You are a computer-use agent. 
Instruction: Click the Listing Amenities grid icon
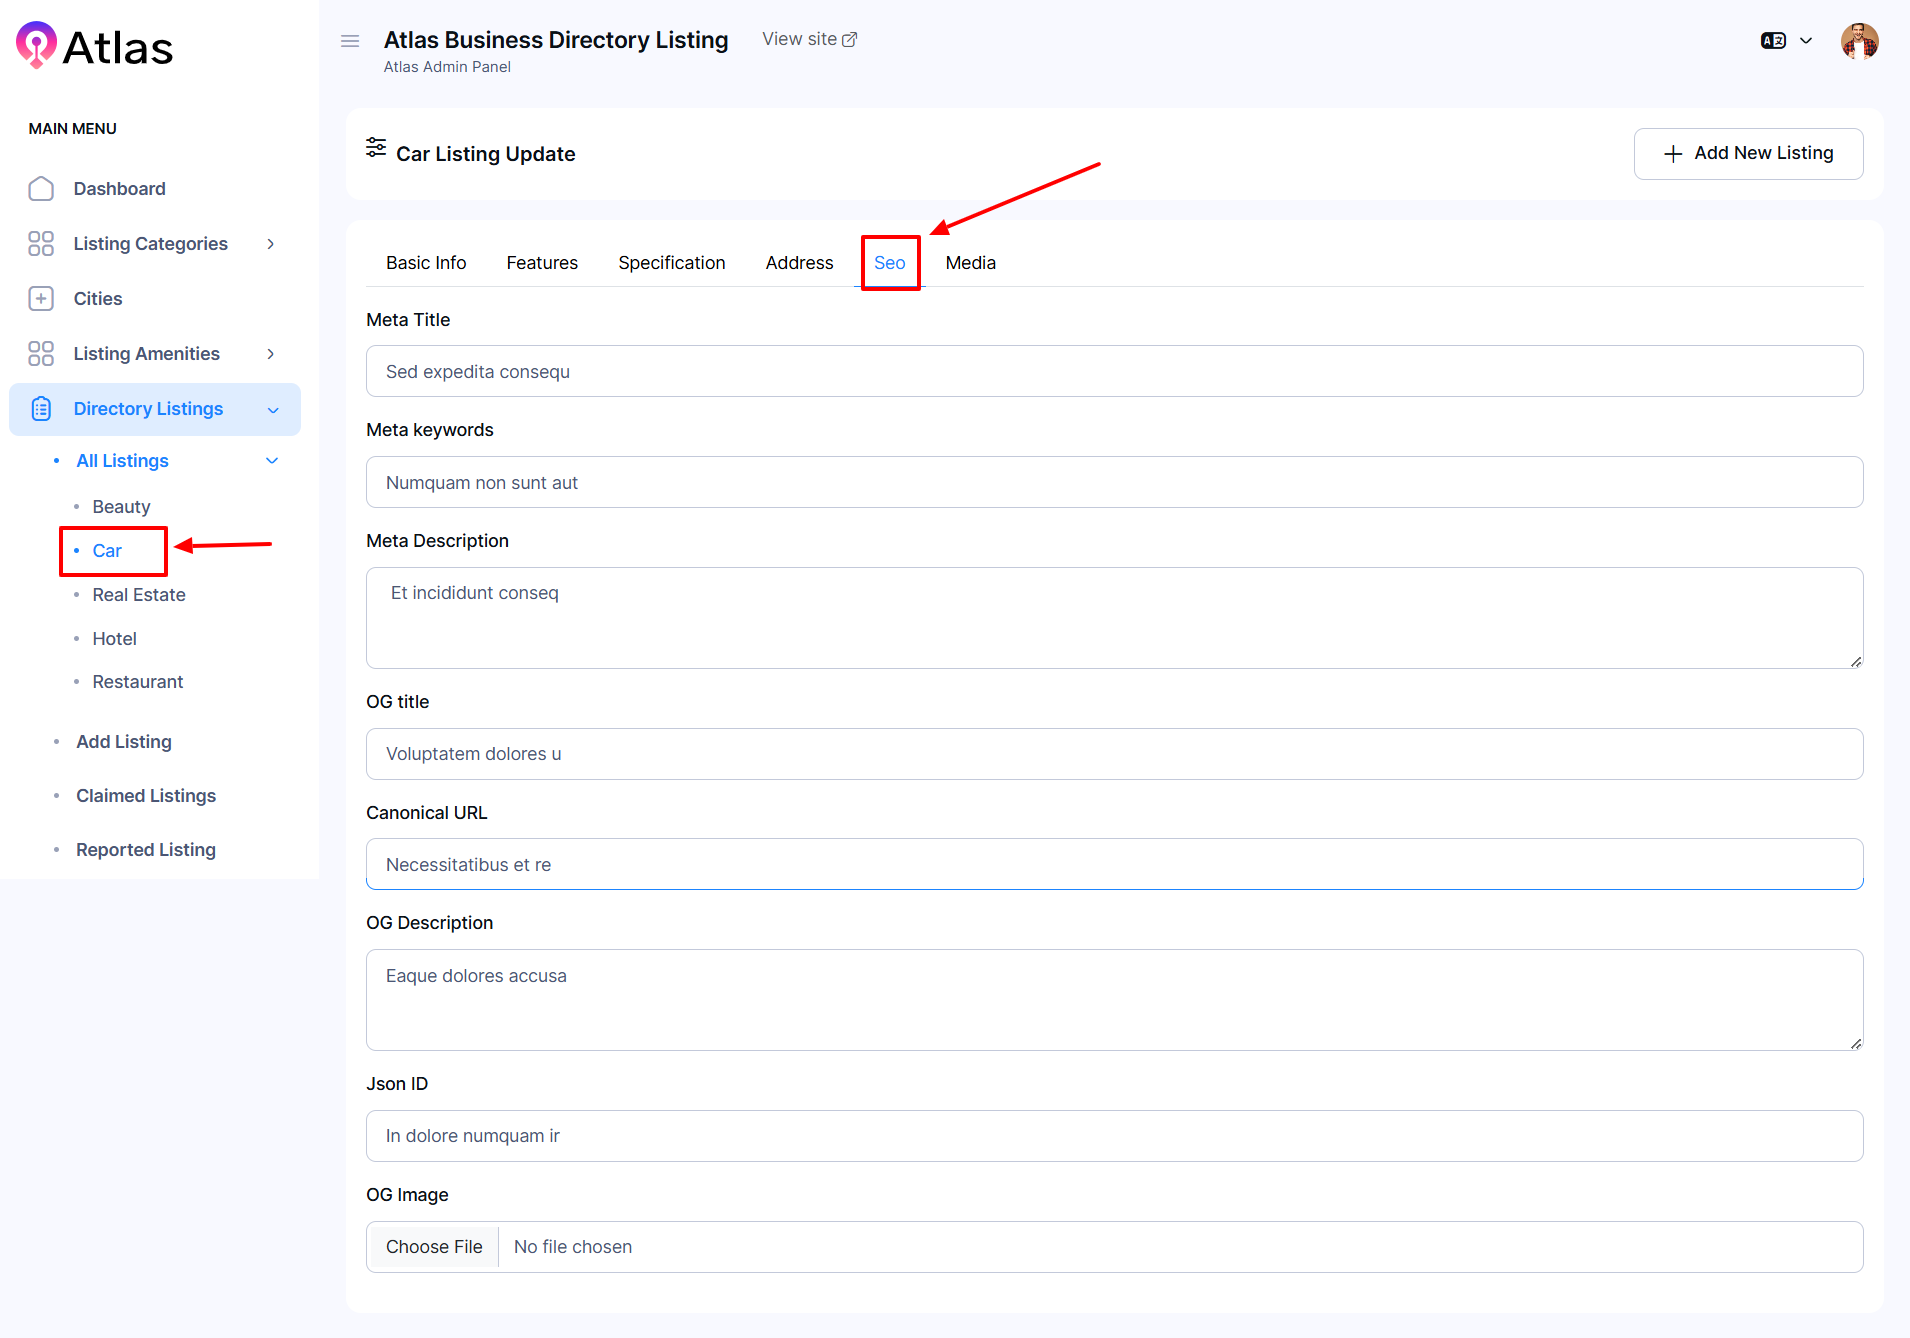tap(41, 354)
